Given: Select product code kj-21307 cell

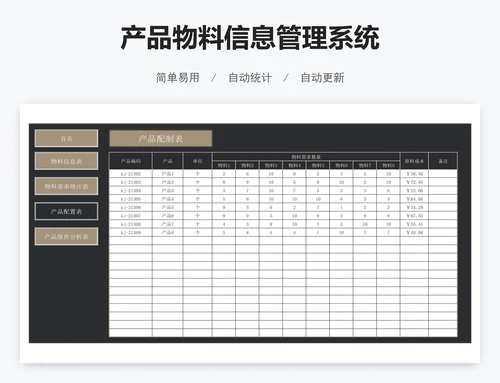Looking at the screenshot, I should pyautogui.click(x=131, y=216).
